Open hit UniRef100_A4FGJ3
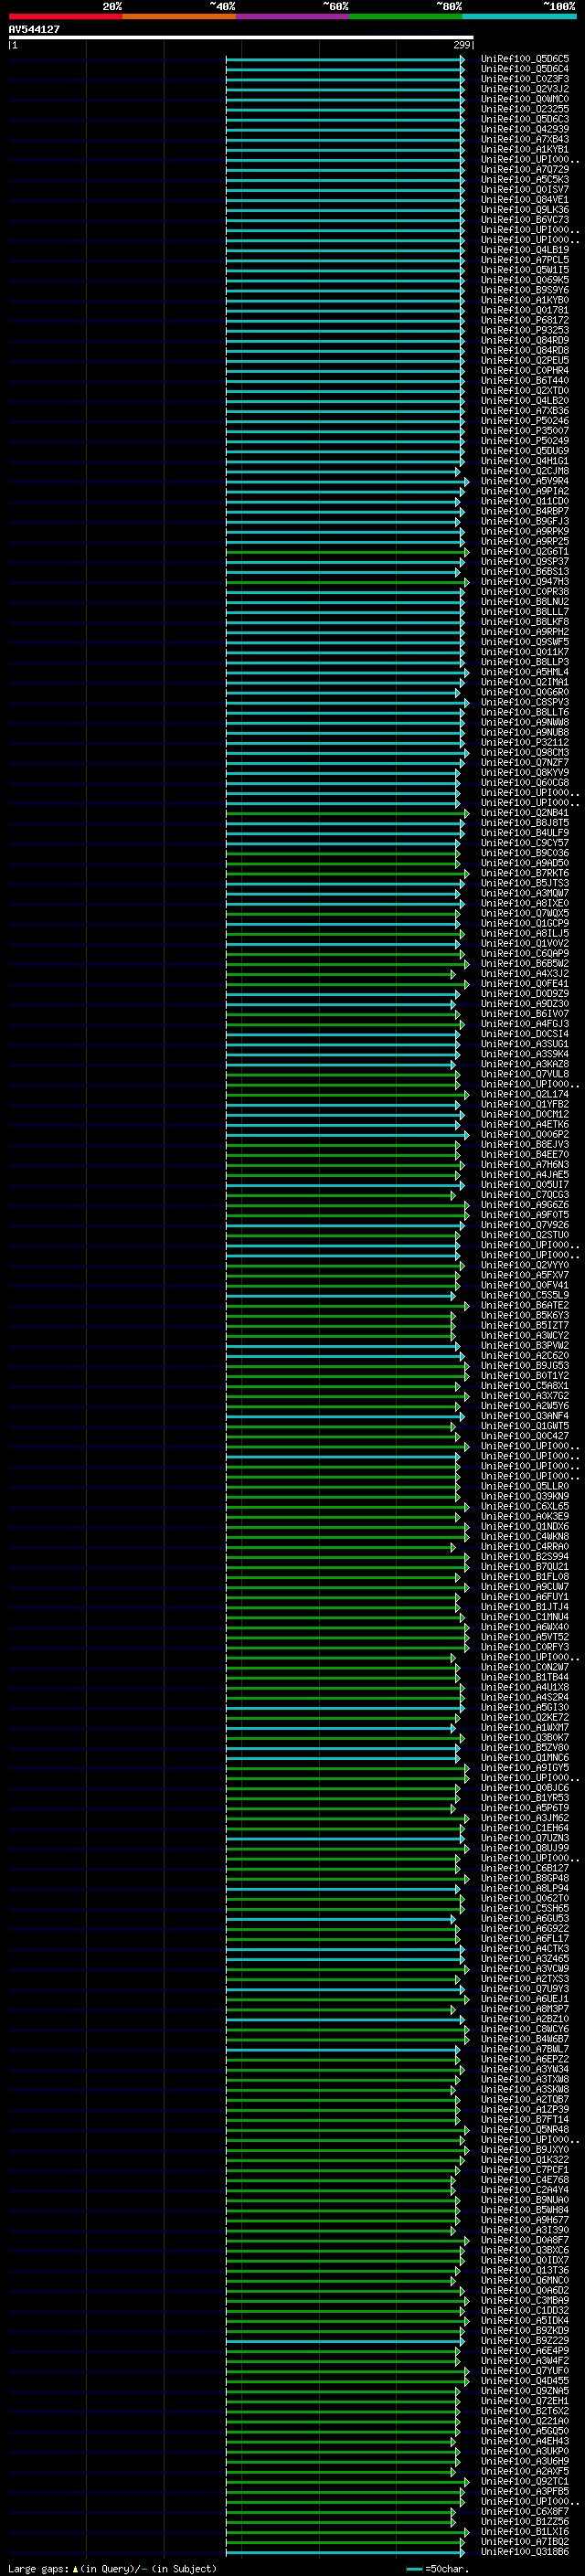 click(x=525, y=1024)
